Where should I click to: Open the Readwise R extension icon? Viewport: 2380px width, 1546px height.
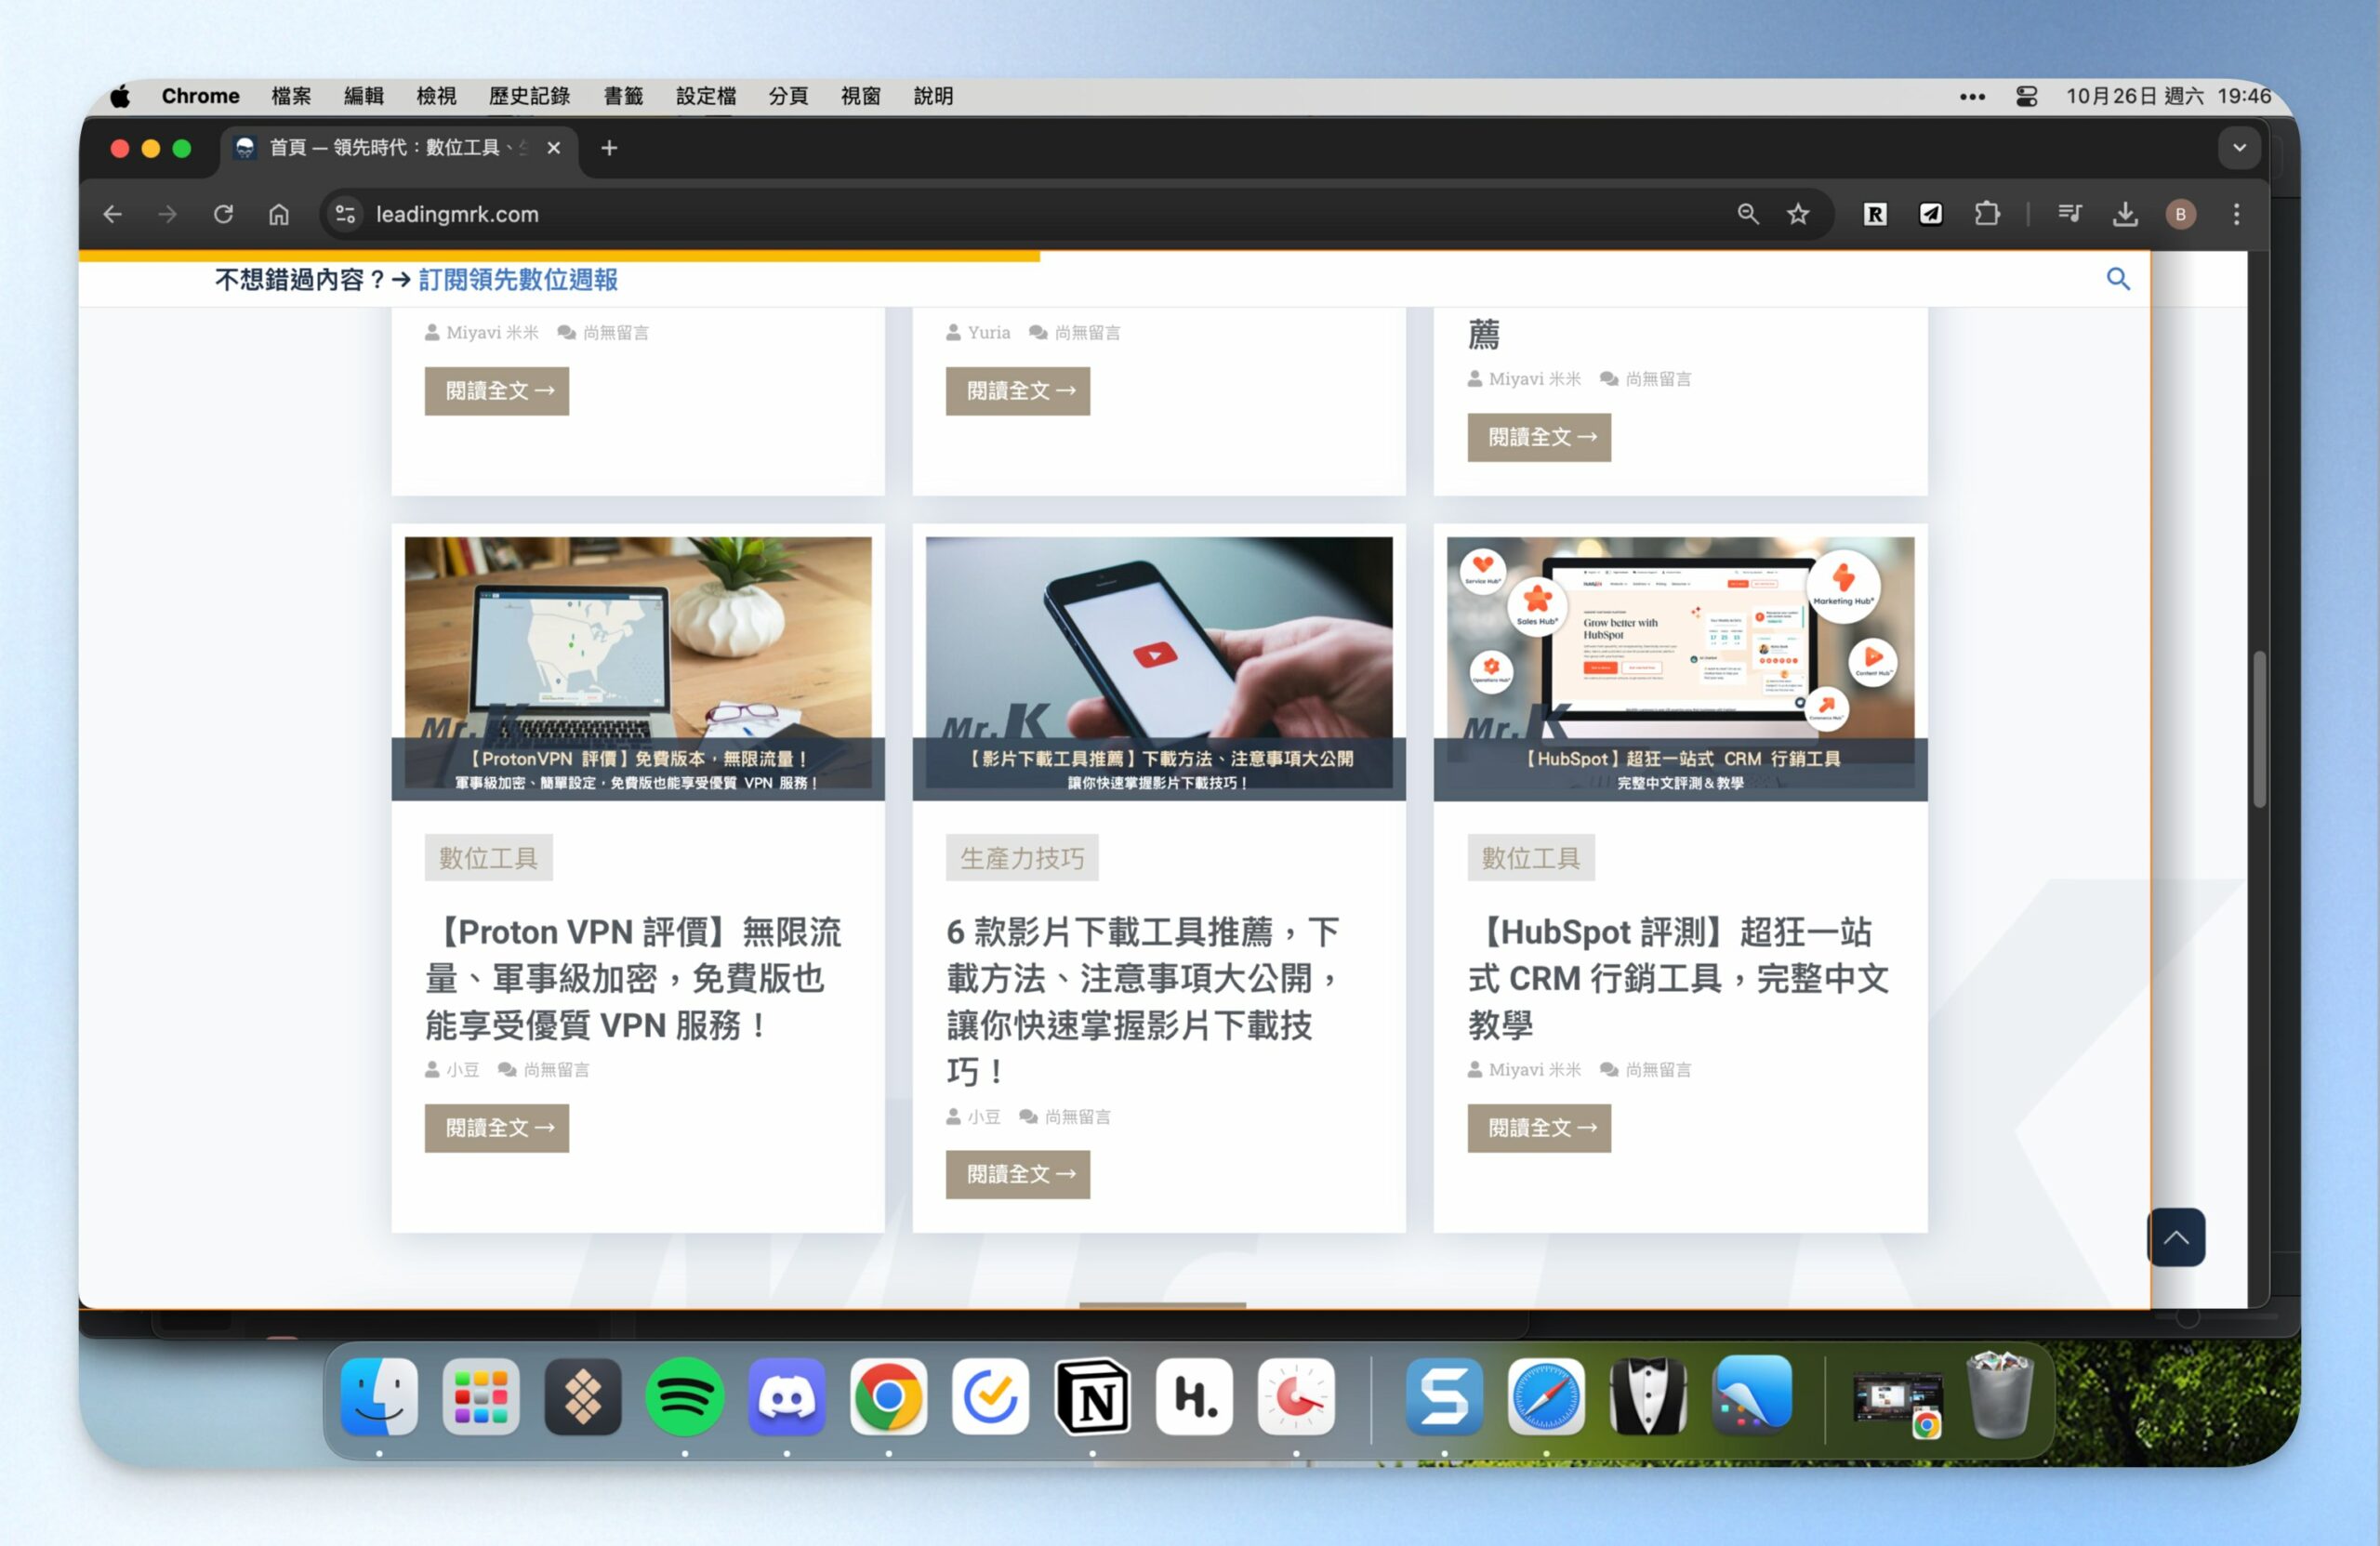pos(1875,214)
